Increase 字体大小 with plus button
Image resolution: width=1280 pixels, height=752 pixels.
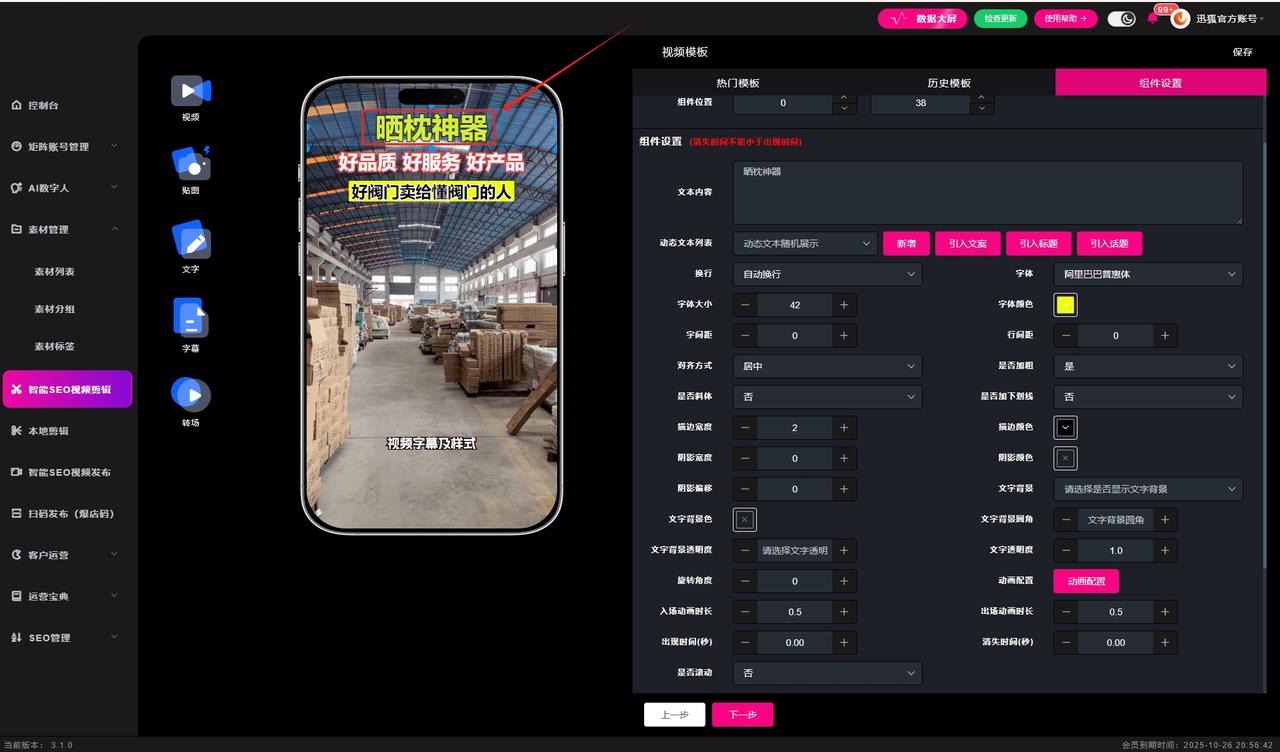(x=844, y=305)
